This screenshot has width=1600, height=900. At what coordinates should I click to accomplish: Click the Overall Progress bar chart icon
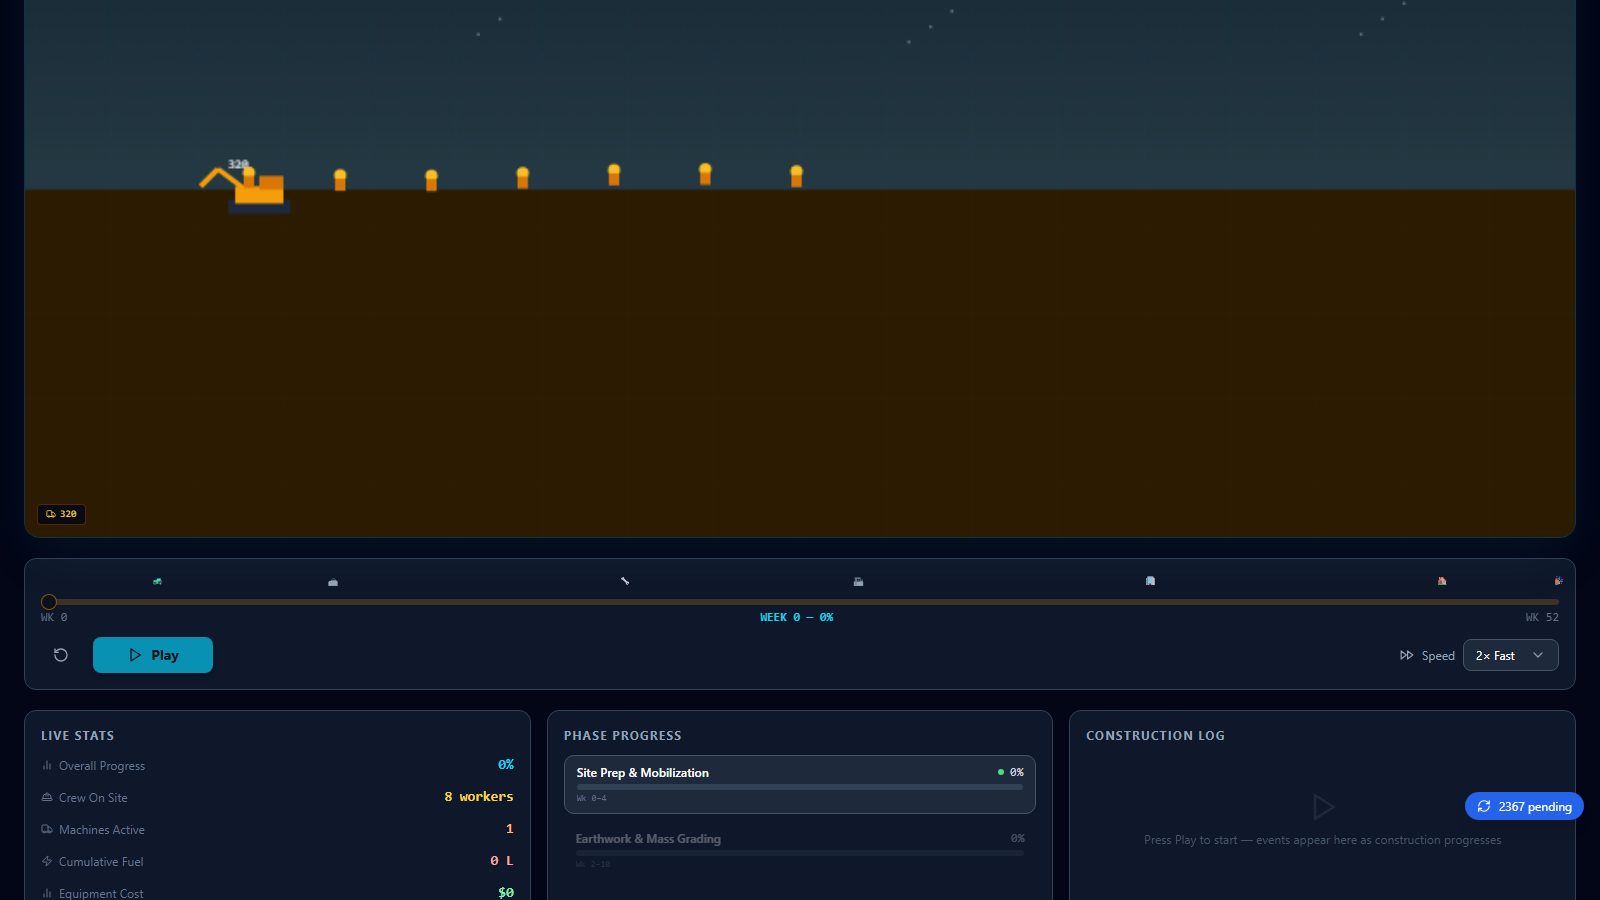click(47, 765)
